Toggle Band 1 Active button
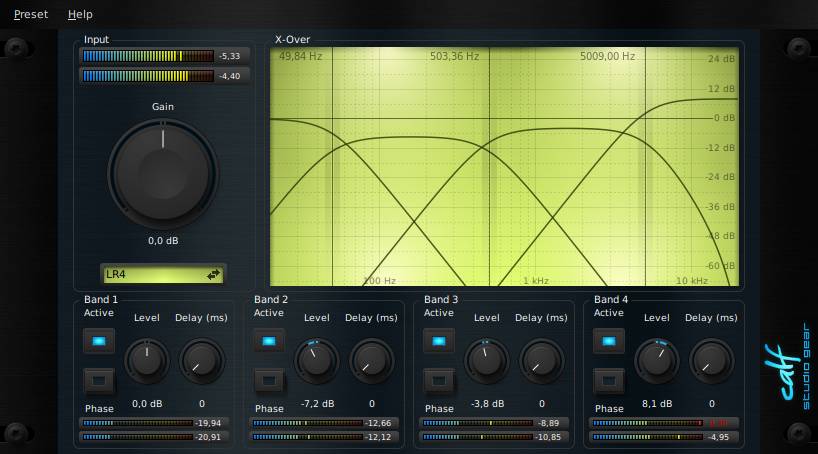This screenshot has width=818, height=454. [x=99, y=341]
